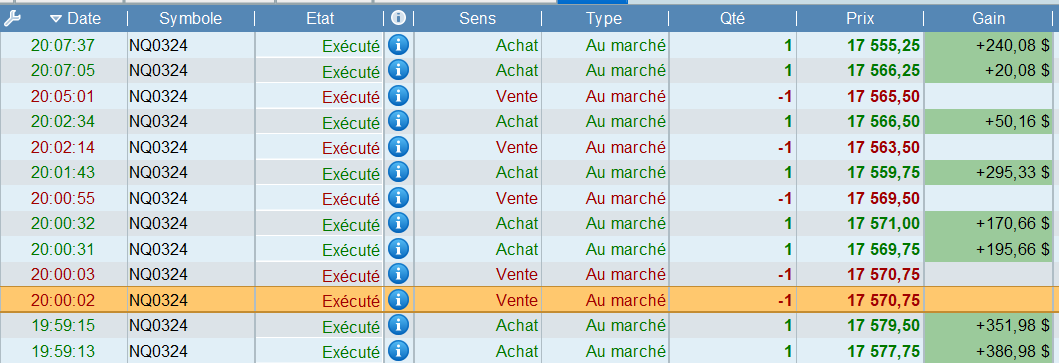
Task: Select the 20:00:03 Vente order row
Action: [x=527, y=274]
